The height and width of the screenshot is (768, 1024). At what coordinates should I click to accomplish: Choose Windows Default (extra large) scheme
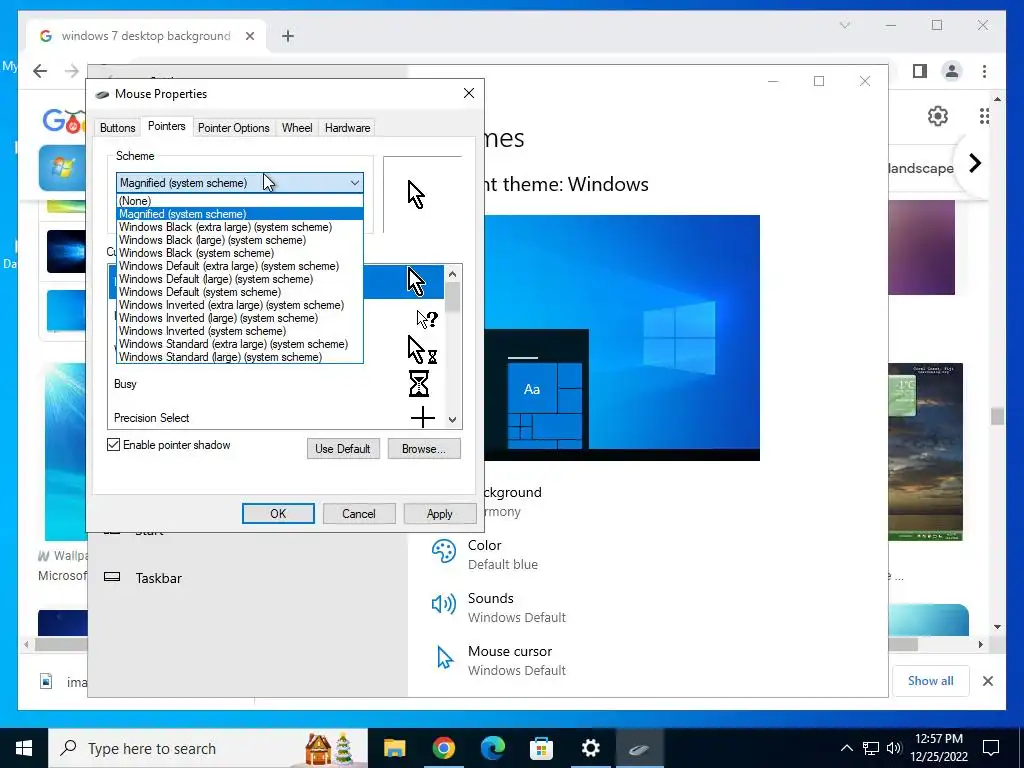(240, 266)
